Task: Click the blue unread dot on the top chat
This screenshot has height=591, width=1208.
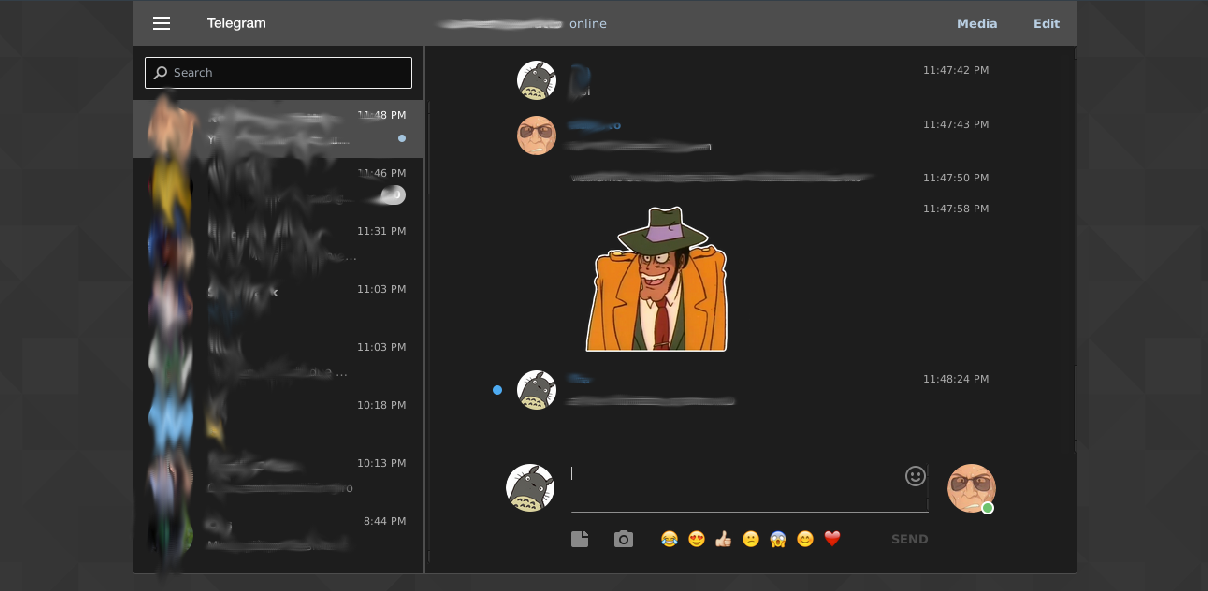Action: 402,138
